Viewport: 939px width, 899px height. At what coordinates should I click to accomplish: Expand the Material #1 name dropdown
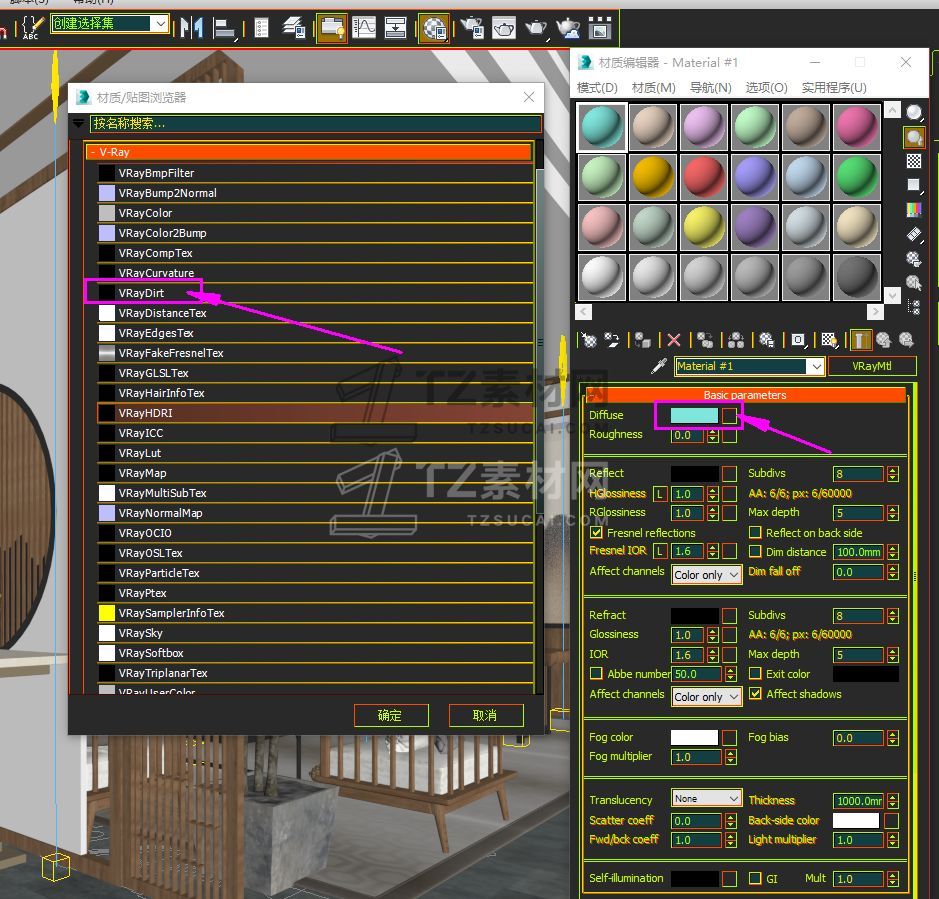tap(815, 367)
